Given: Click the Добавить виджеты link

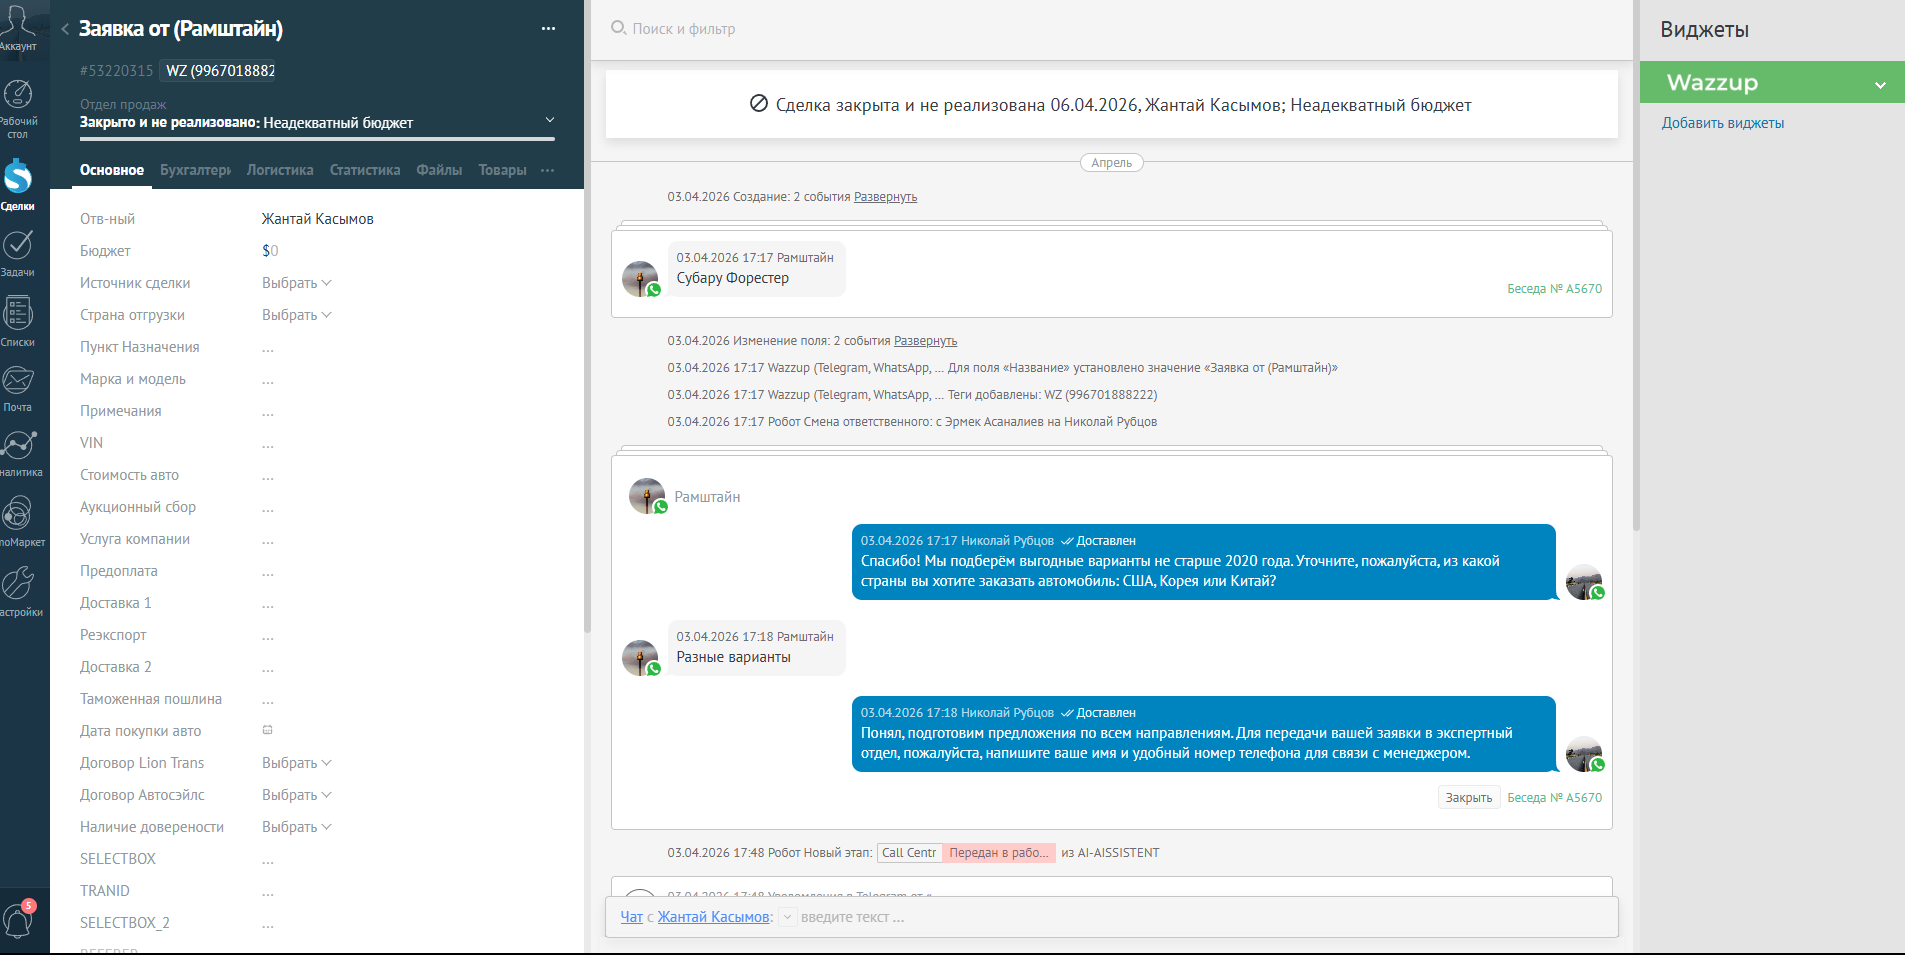Looking at the screenshot, I should 1722,123.
